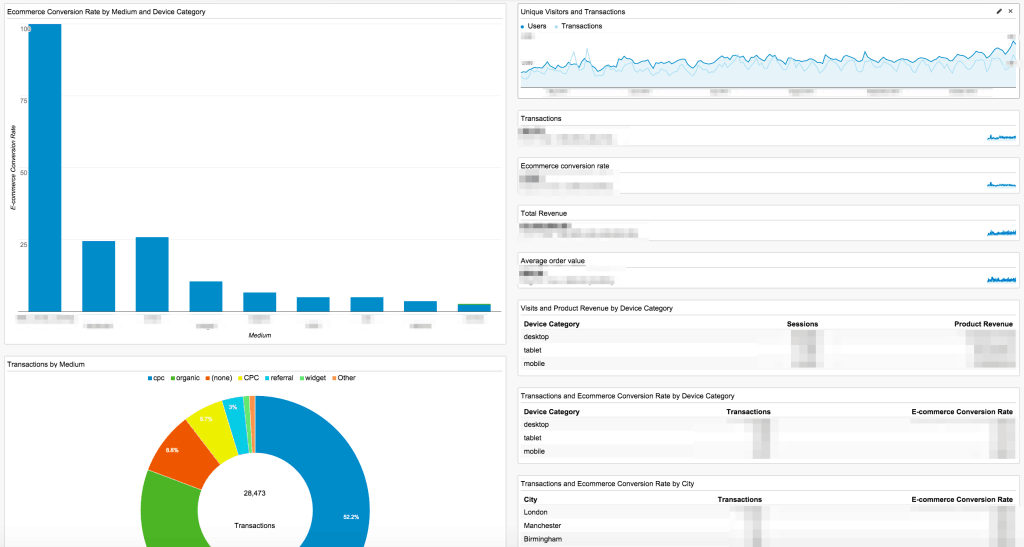Click the uppercase CPC legend entry

click(x=248, y=378)
